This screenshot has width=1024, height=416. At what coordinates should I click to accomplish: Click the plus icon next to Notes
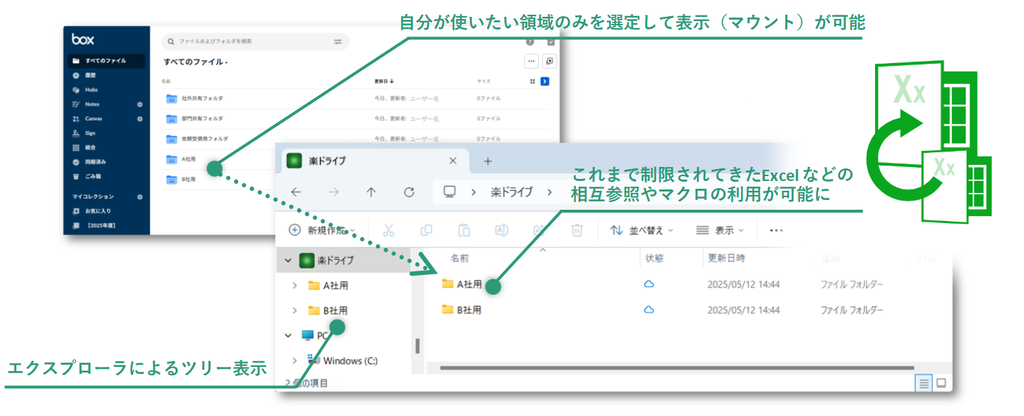[x=140, y=104]
